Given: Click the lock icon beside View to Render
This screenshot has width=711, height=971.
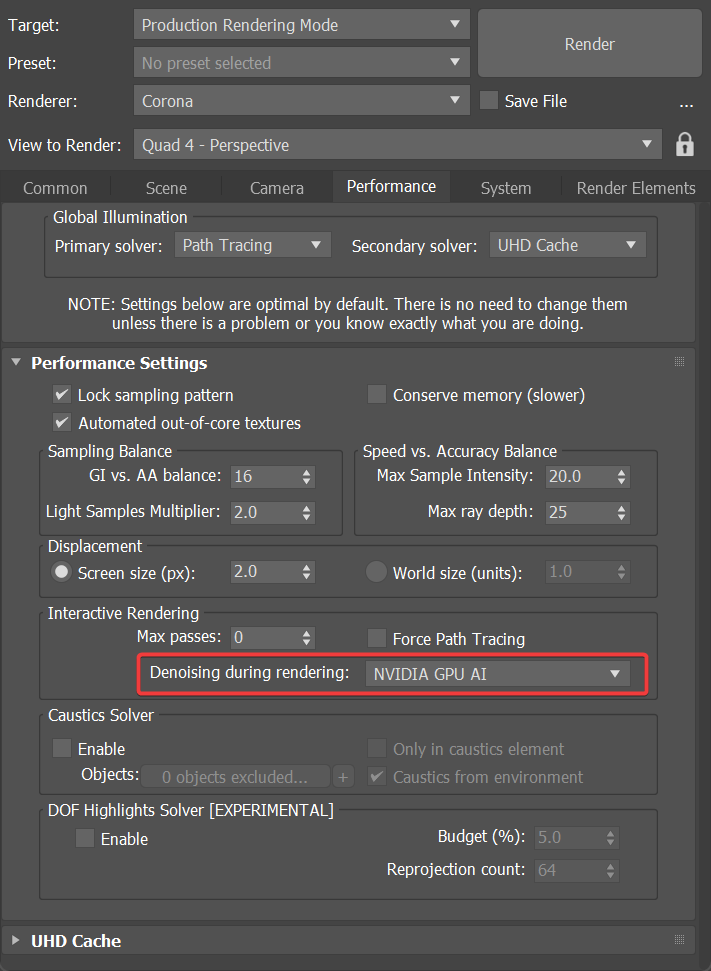Looking at the screenshot, I should pyautogui.click(x=685, y=144).
